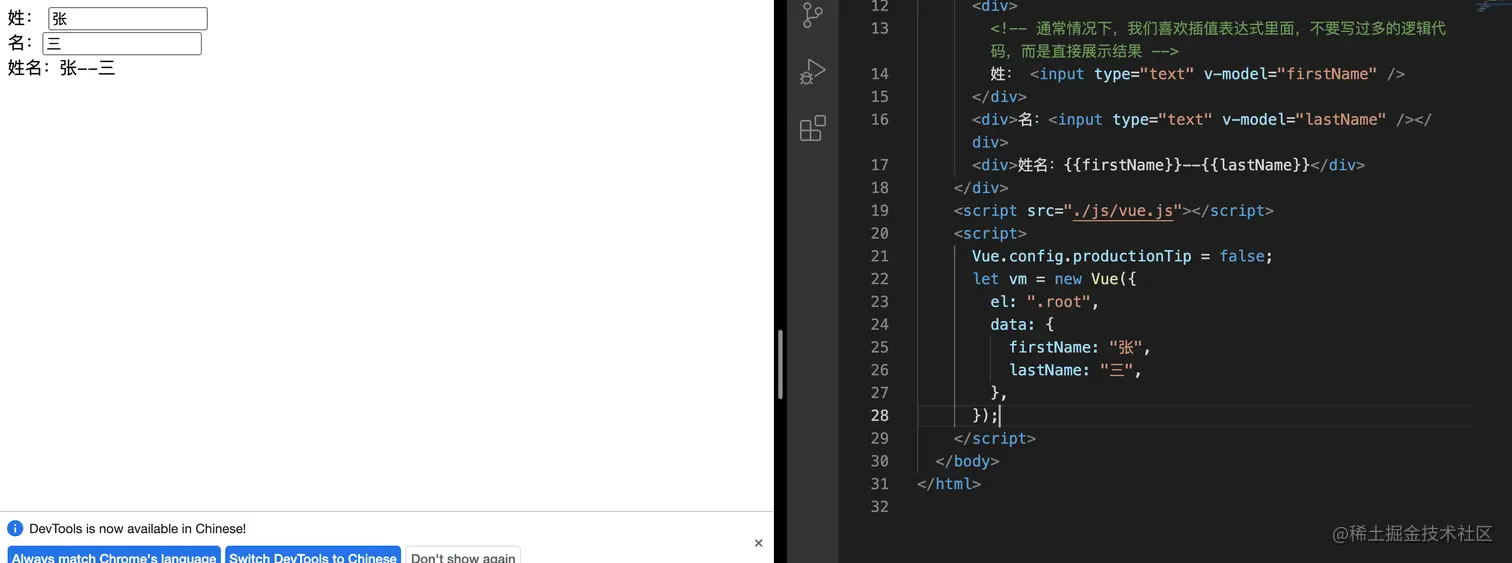
Task: Click the editor minimap in top-right corner
Action: [1493, 6]
